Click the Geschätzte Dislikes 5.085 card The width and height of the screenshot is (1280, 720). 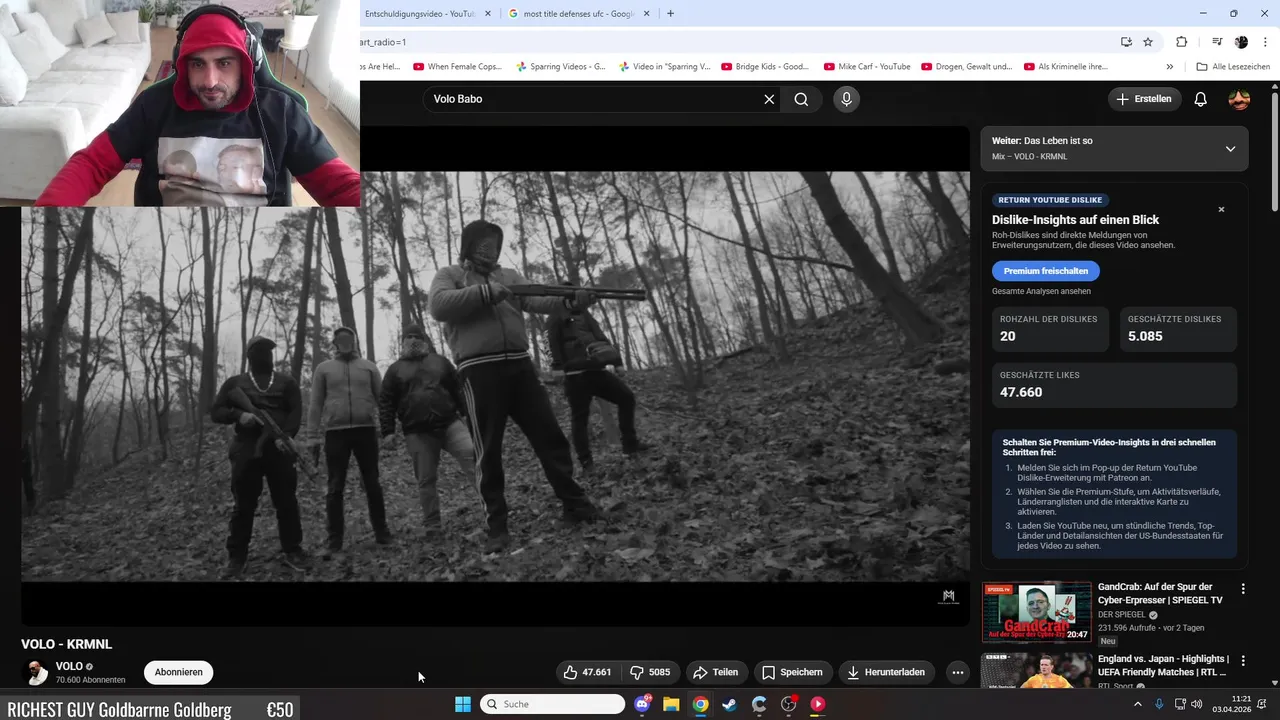(1178, 329)
